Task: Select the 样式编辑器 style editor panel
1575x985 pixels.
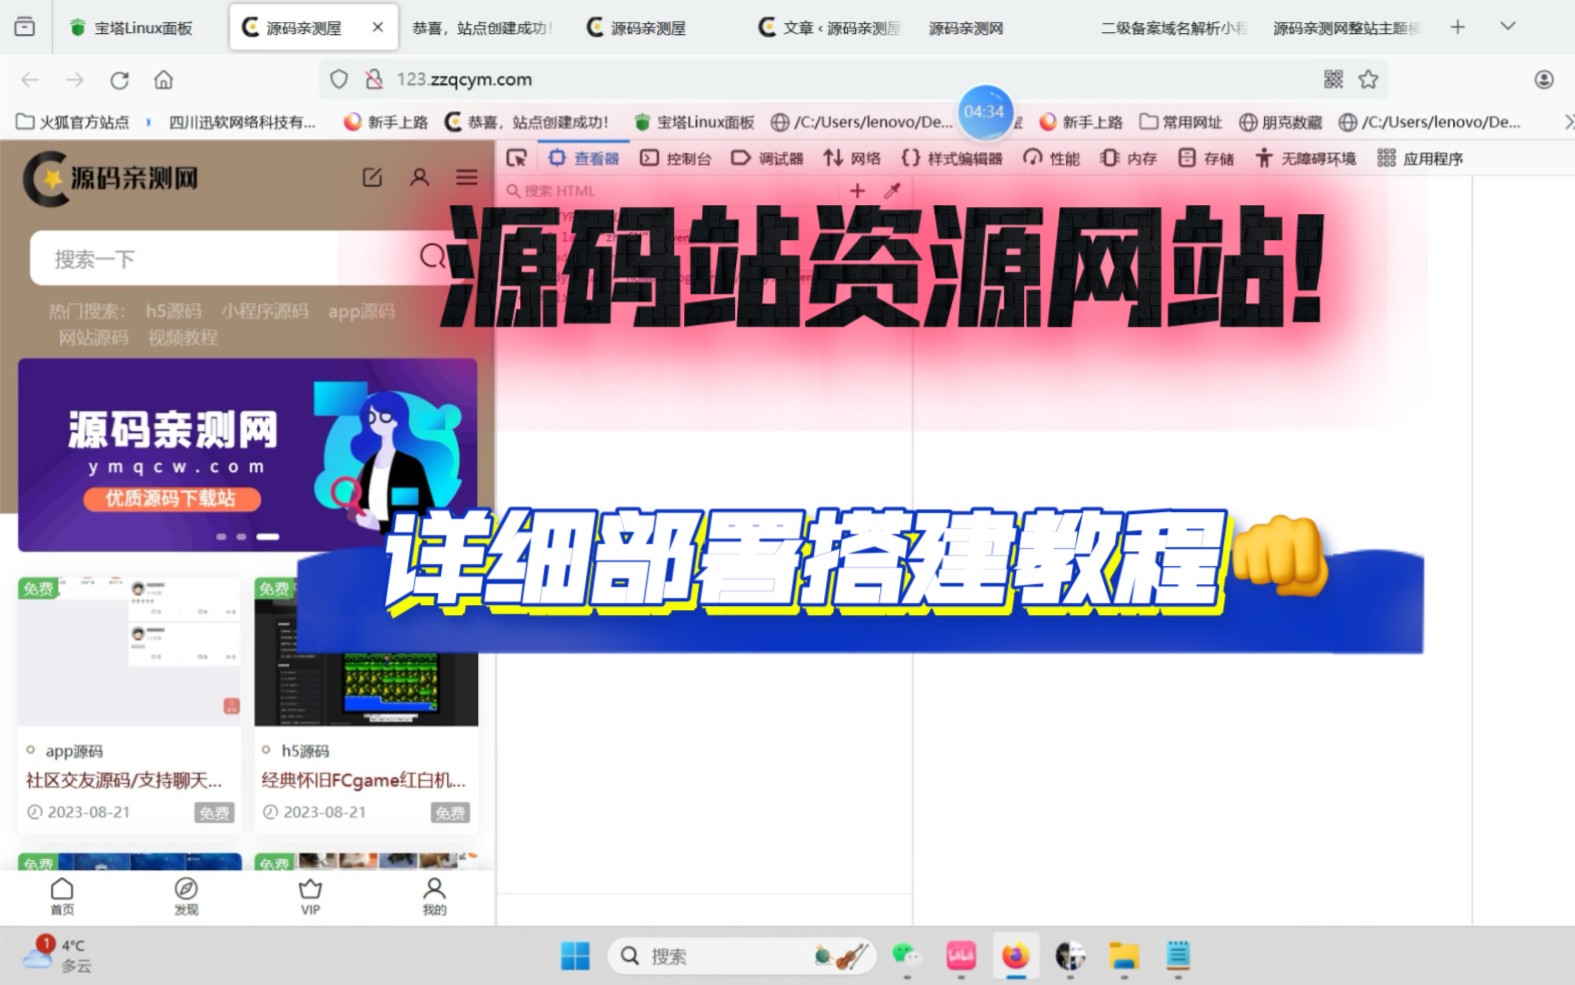Action: click(952, 158)
